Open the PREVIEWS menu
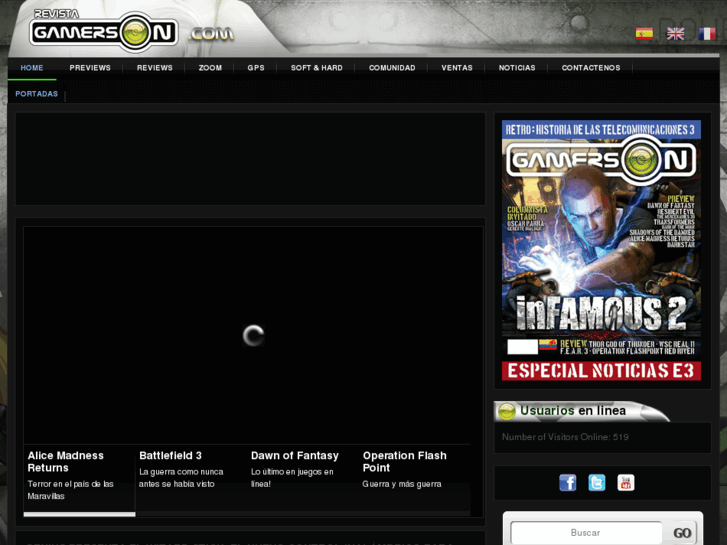This screenshot has width=727, height=545. coord(90,68)
